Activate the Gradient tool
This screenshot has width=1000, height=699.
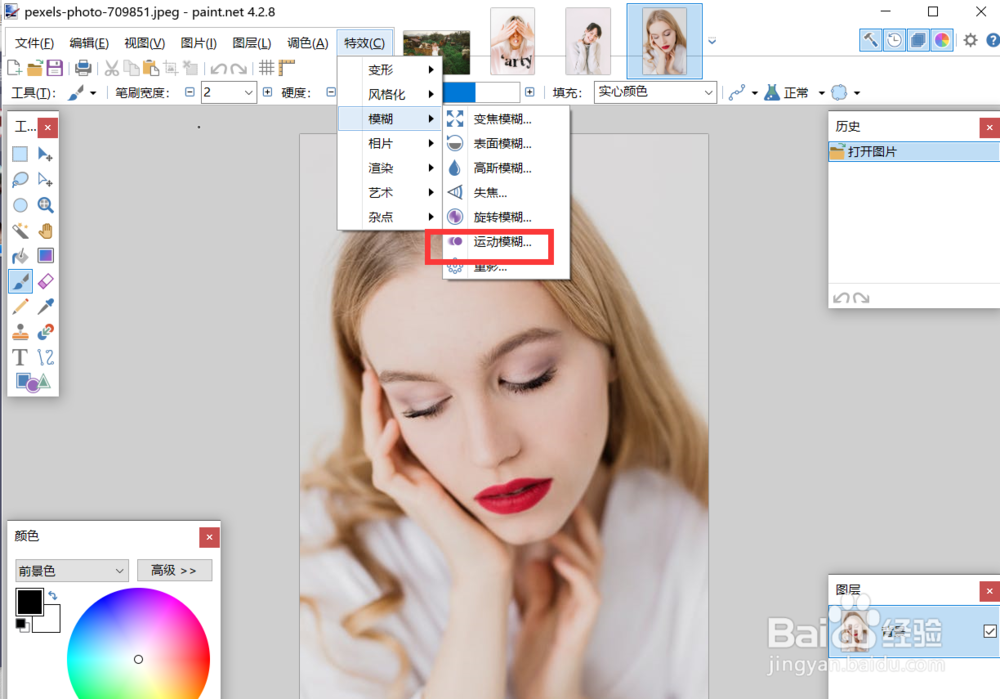[x=45, y=255]
